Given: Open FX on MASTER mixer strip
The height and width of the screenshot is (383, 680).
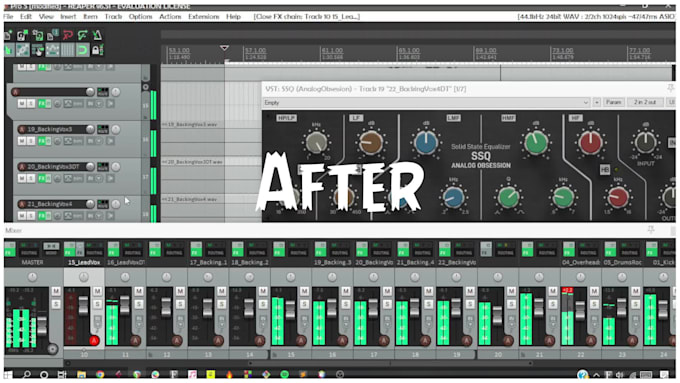Looking at the screenshot, I should 10,250.
